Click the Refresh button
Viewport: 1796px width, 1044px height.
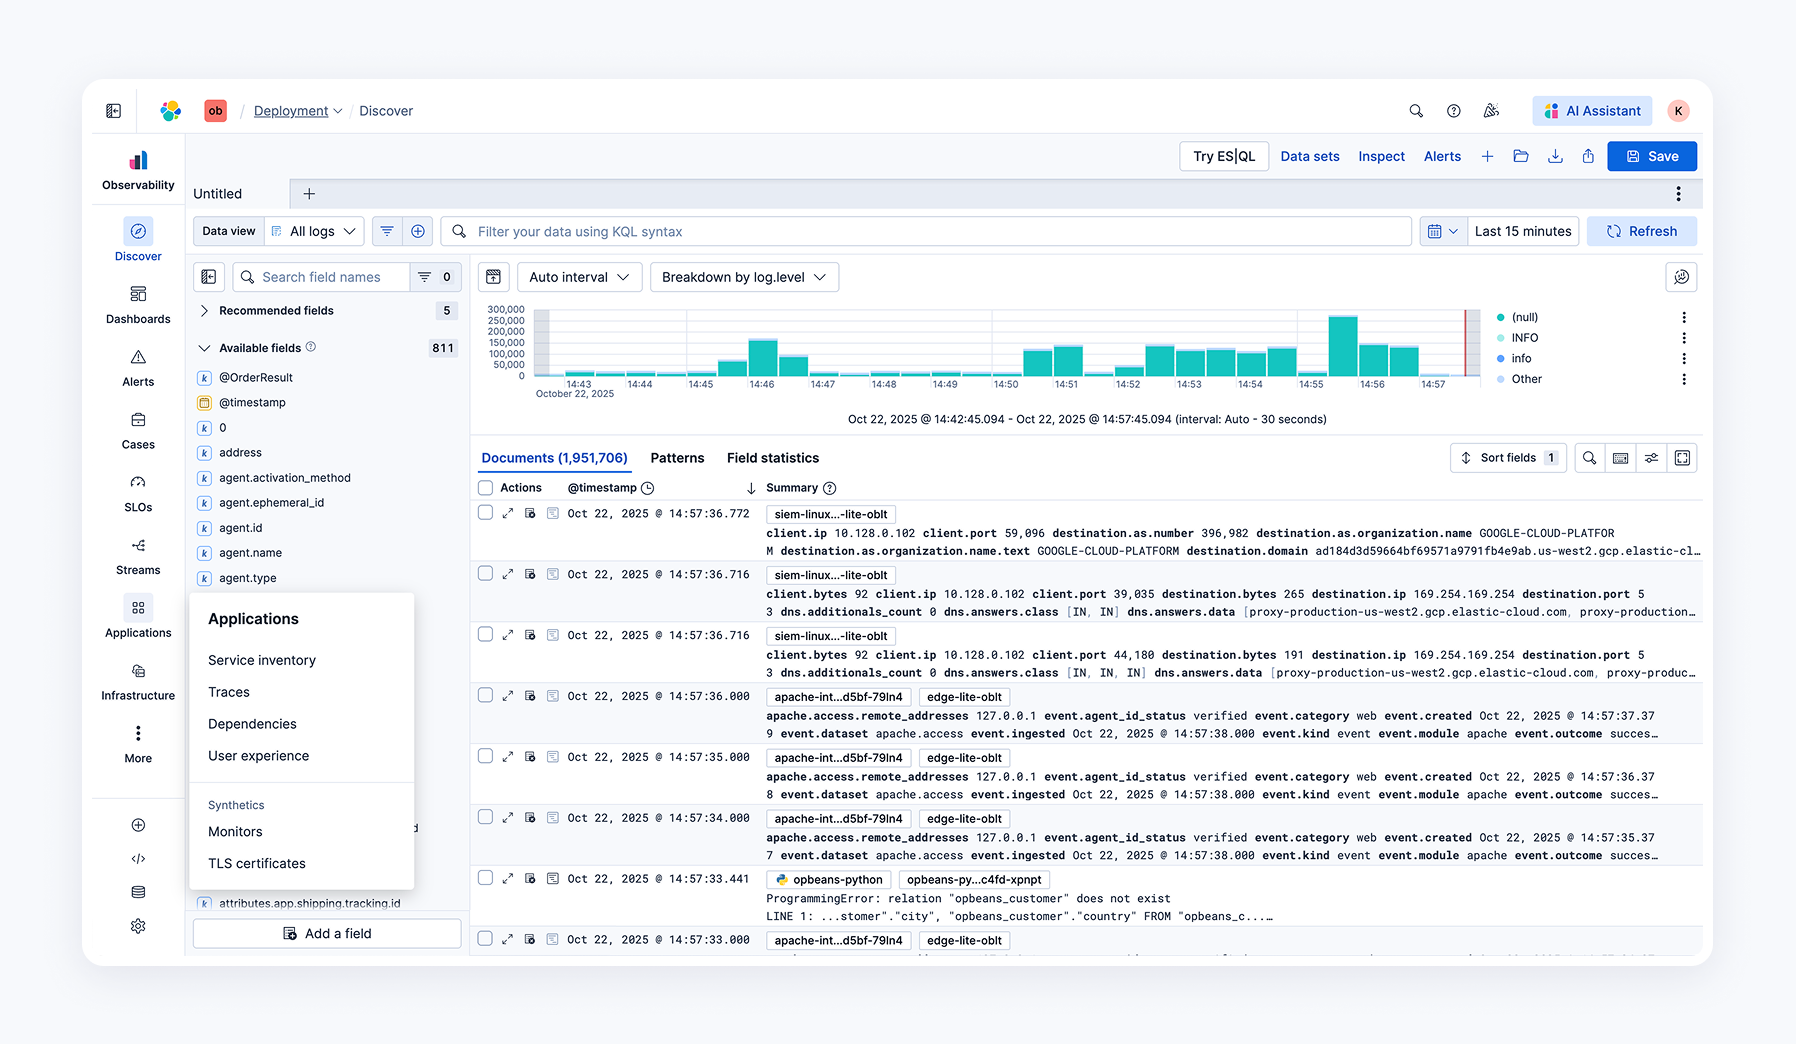tap(1642, 231)
